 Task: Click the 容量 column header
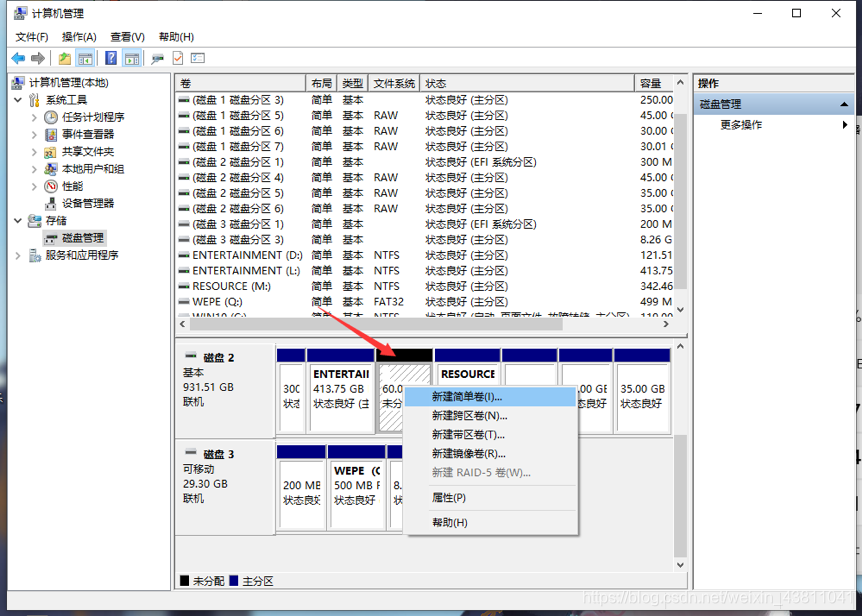point(654,84)
